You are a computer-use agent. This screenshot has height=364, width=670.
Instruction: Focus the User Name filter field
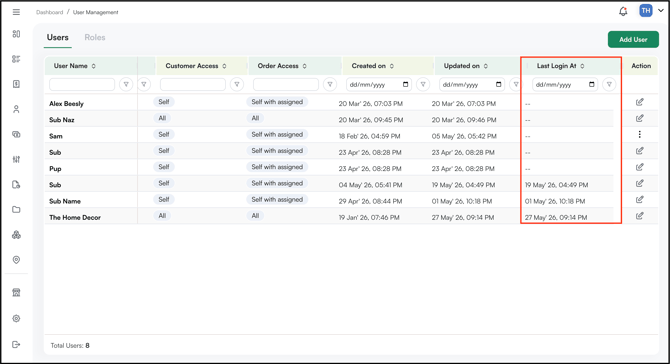[x=82, y=84]
